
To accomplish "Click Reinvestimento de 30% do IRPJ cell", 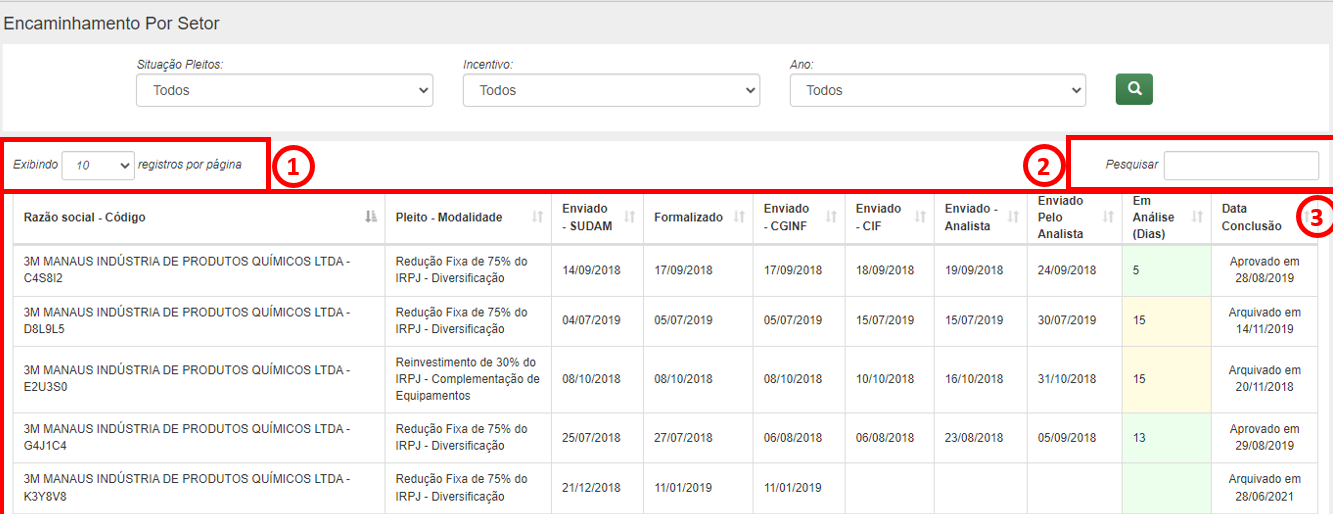I will point(467,379).
